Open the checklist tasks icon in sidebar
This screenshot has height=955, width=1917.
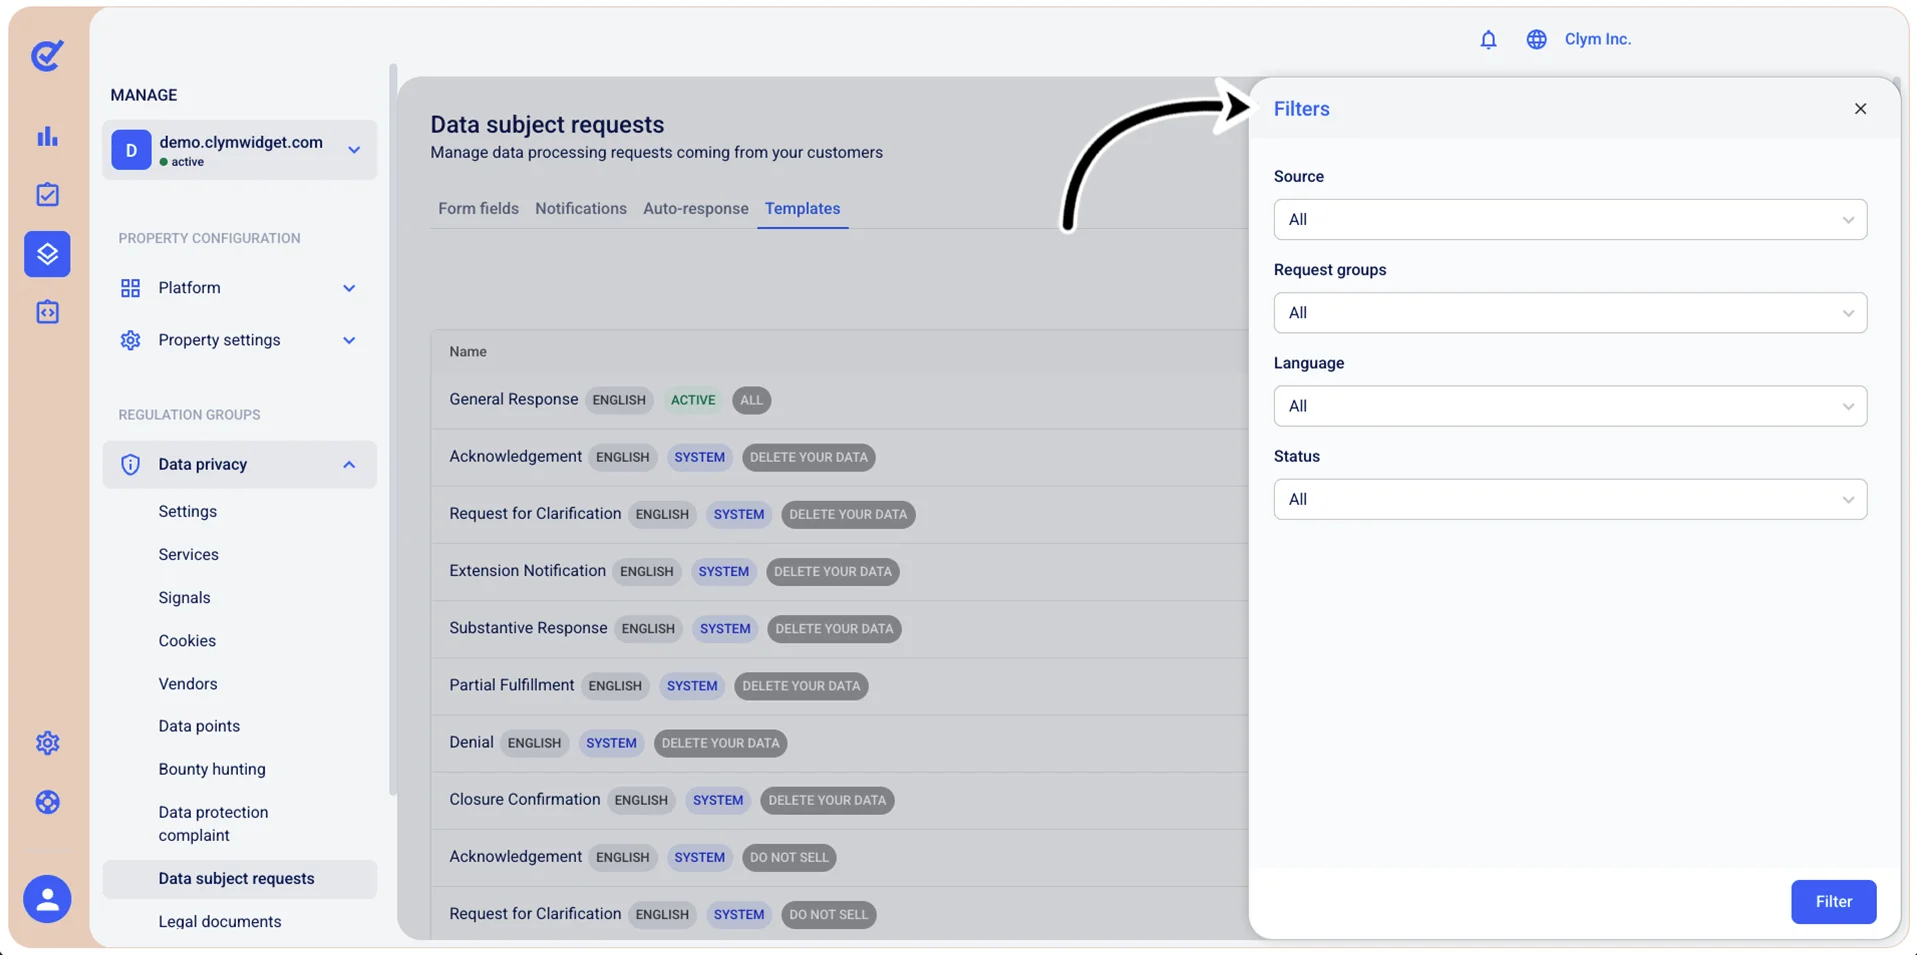(x=47, y=195)
